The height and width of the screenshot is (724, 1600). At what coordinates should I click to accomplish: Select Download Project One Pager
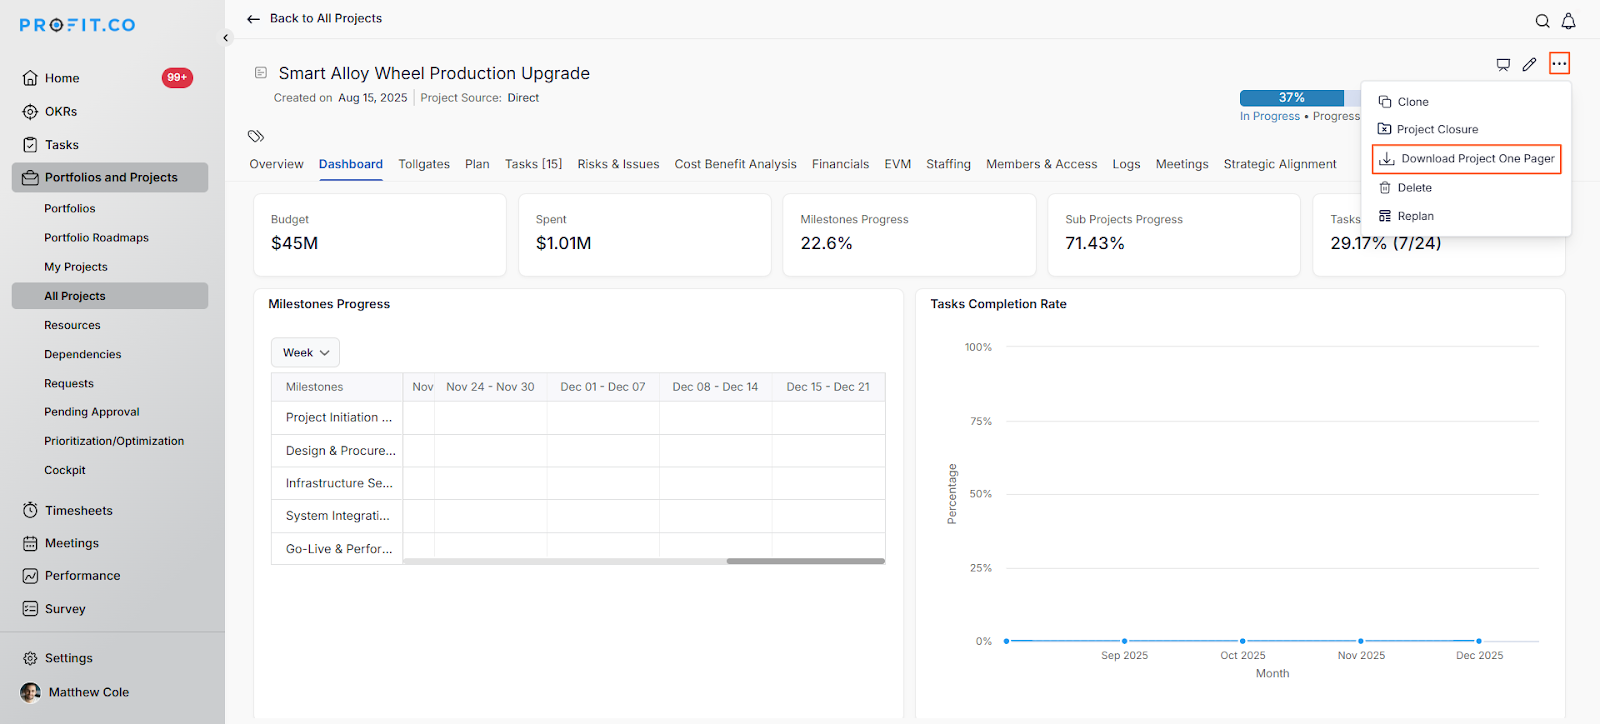[1467, 159]
